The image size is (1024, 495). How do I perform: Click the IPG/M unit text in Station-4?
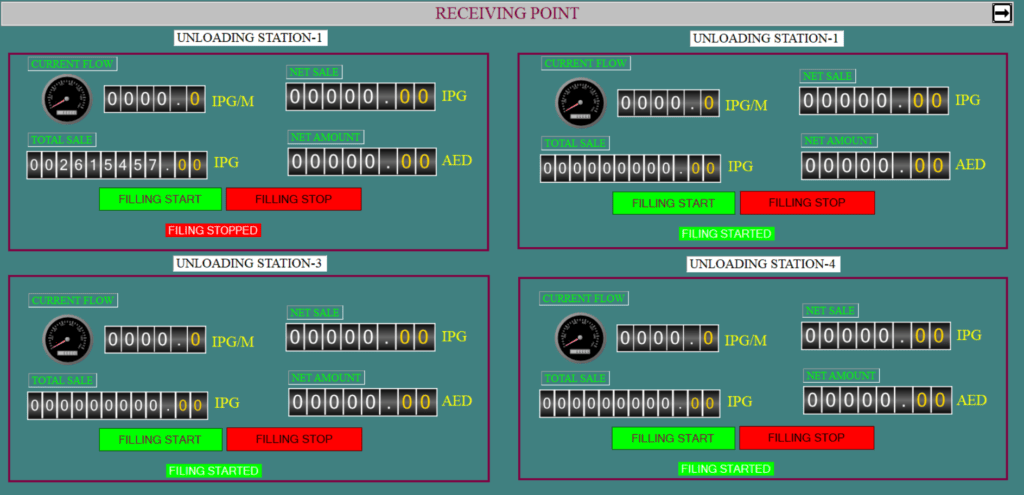pos(746,340)
